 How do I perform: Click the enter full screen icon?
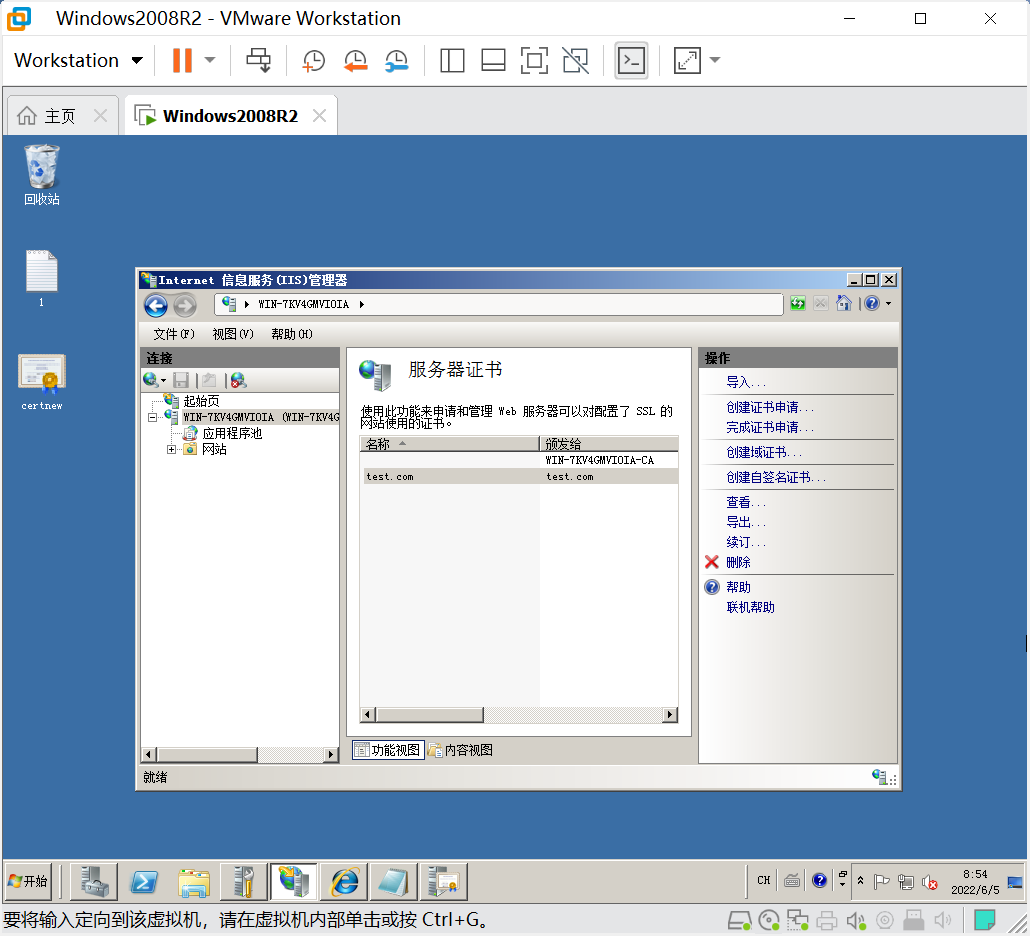pyautogui.click(x=534, y=60)
